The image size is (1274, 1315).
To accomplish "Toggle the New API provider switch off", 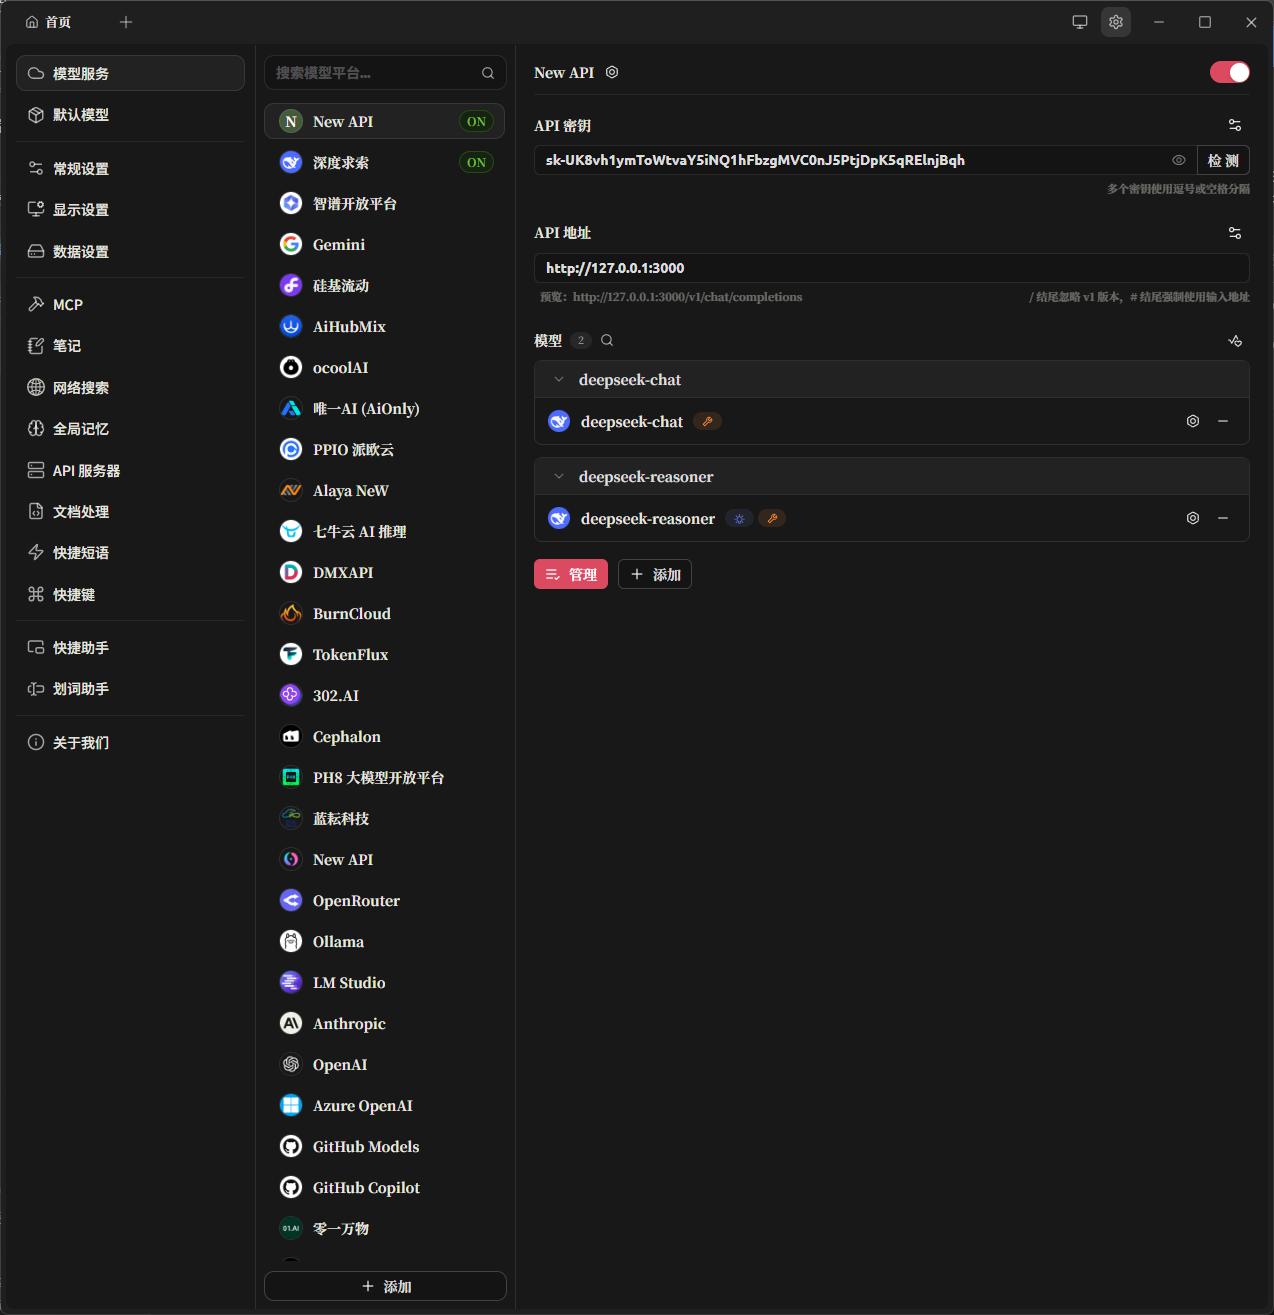I will pos(1230,72).
